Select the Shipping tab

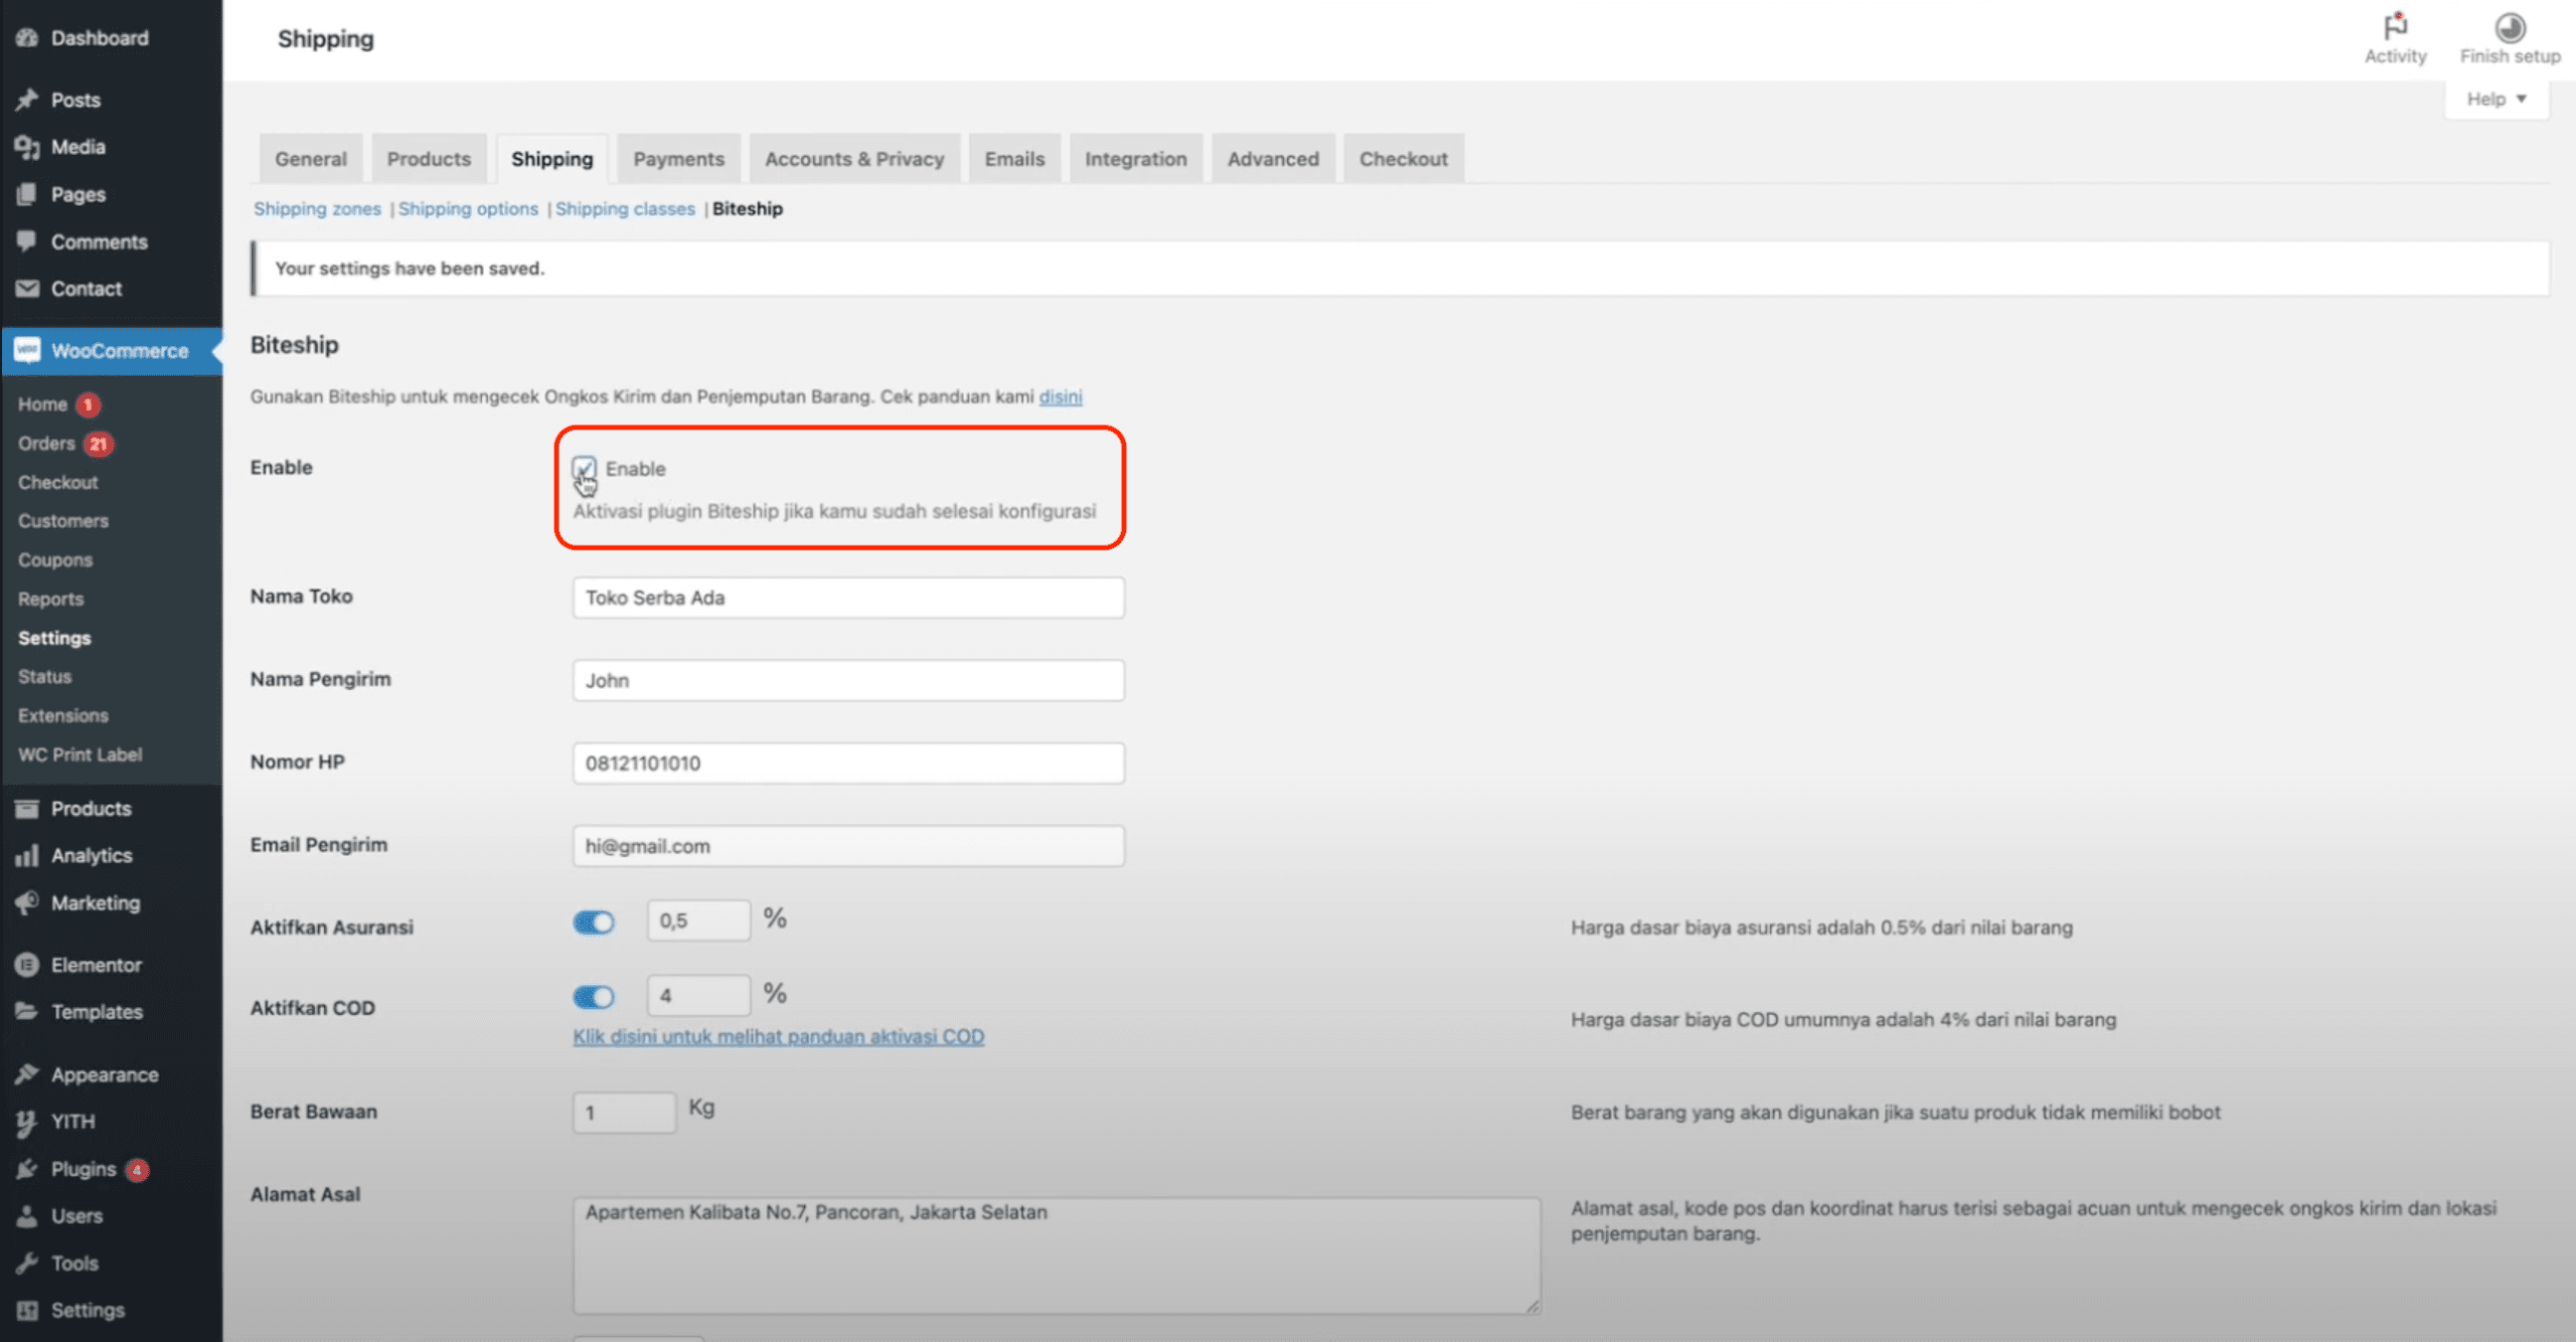pyautogui.click(x=552, y=159)
